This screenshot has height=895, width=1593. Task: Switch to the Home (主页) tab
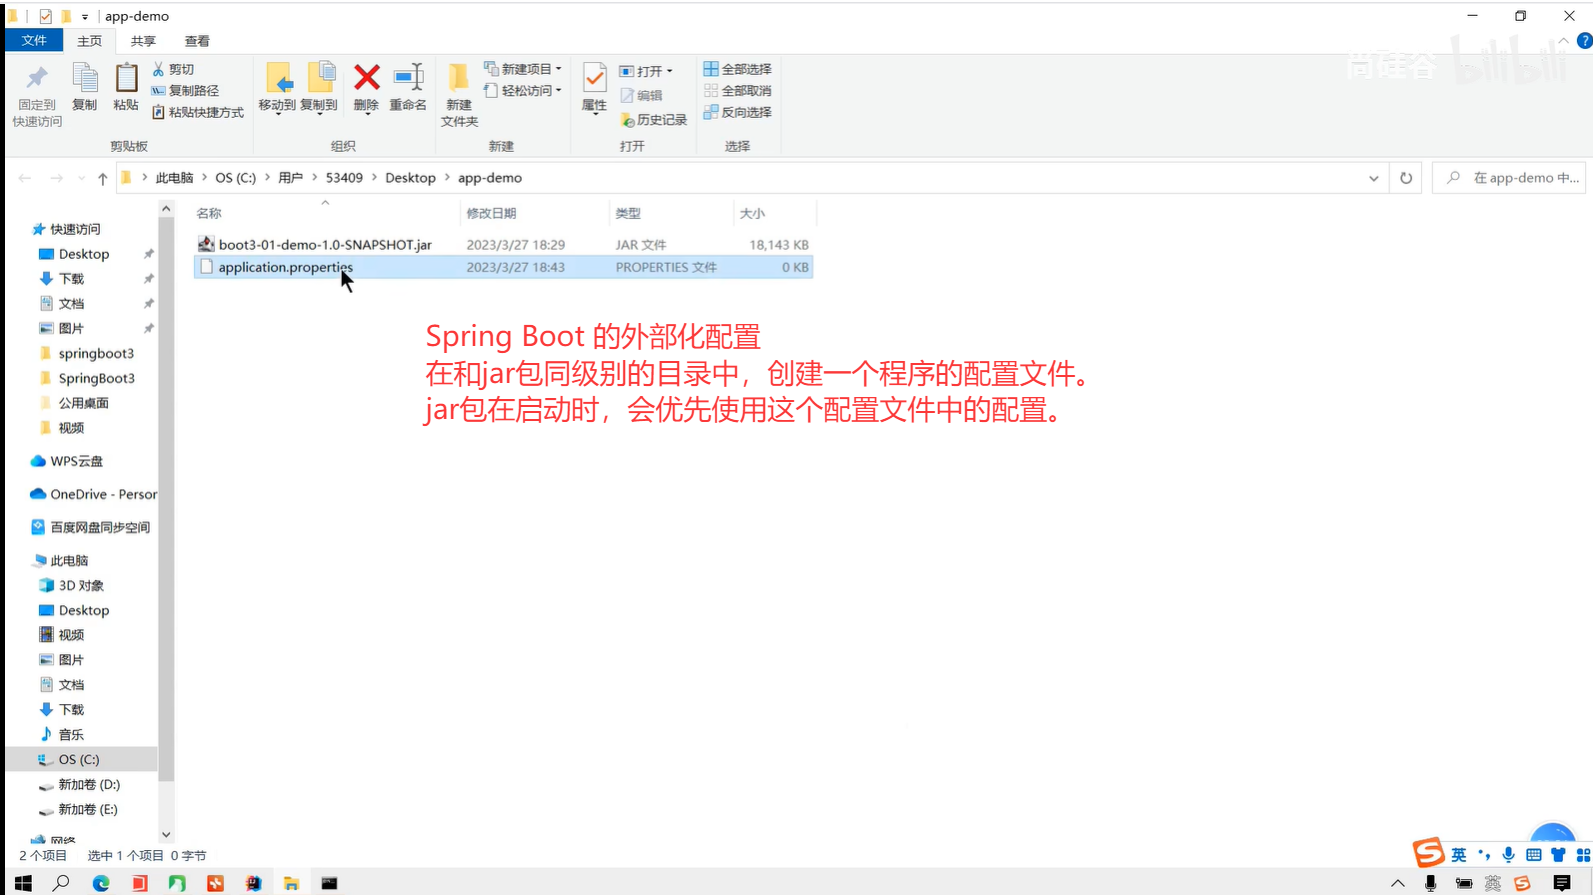90,41
